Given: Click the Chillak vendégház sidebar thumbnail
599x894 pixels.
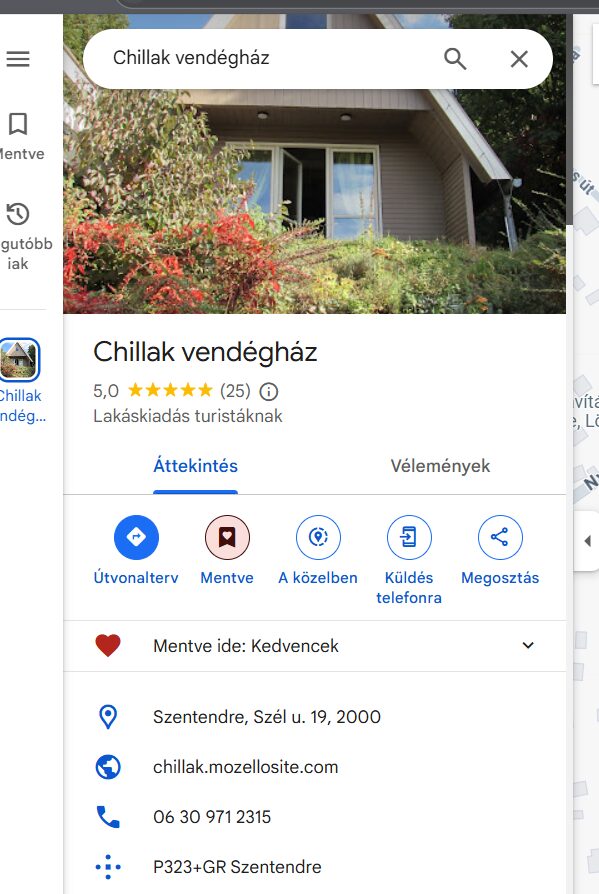Looking at the screenshot, I should point(19,360).
